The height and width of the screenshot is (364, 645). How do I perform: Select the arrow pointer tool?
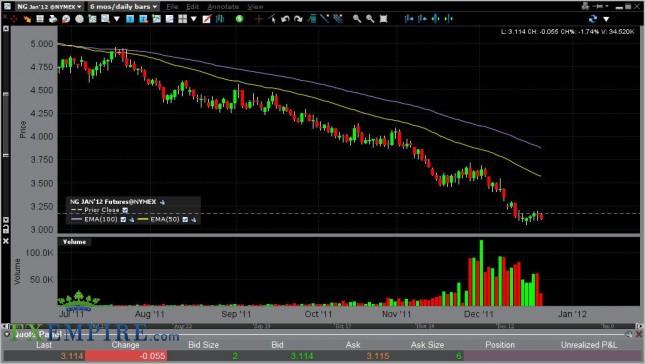click(272, 19)
